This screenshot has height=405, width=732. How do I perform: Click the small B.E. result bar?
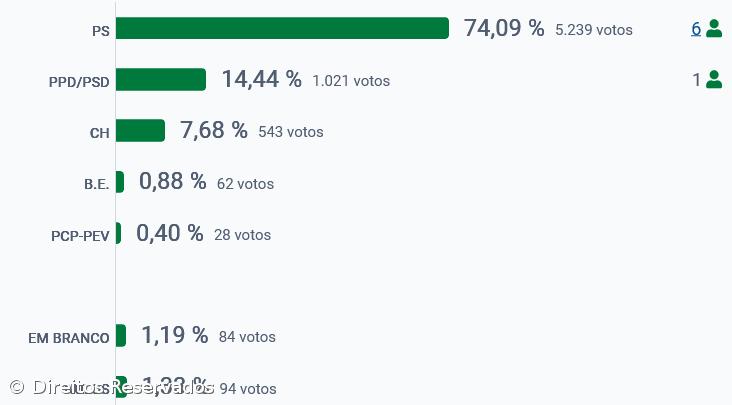(120, 182)
